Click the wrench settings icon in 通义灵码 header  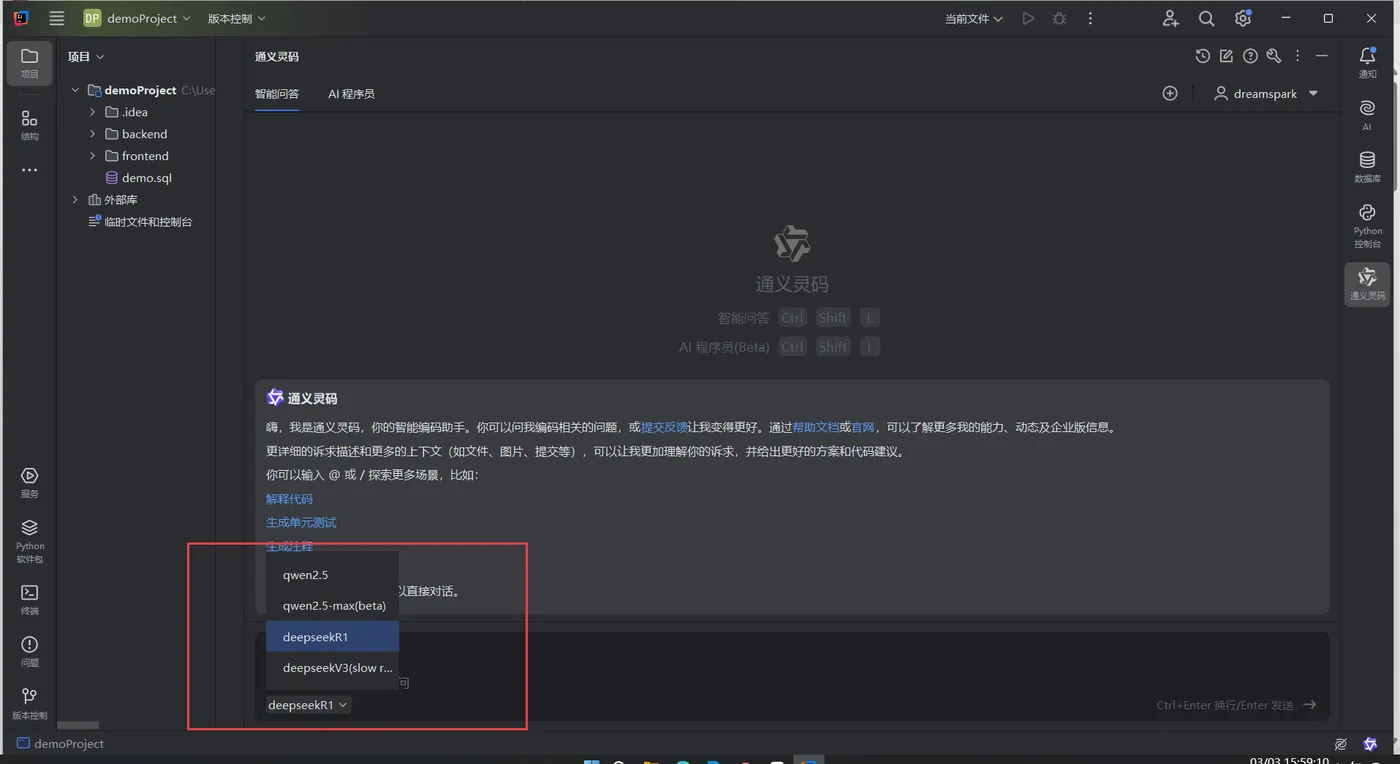coord(1273,56)
